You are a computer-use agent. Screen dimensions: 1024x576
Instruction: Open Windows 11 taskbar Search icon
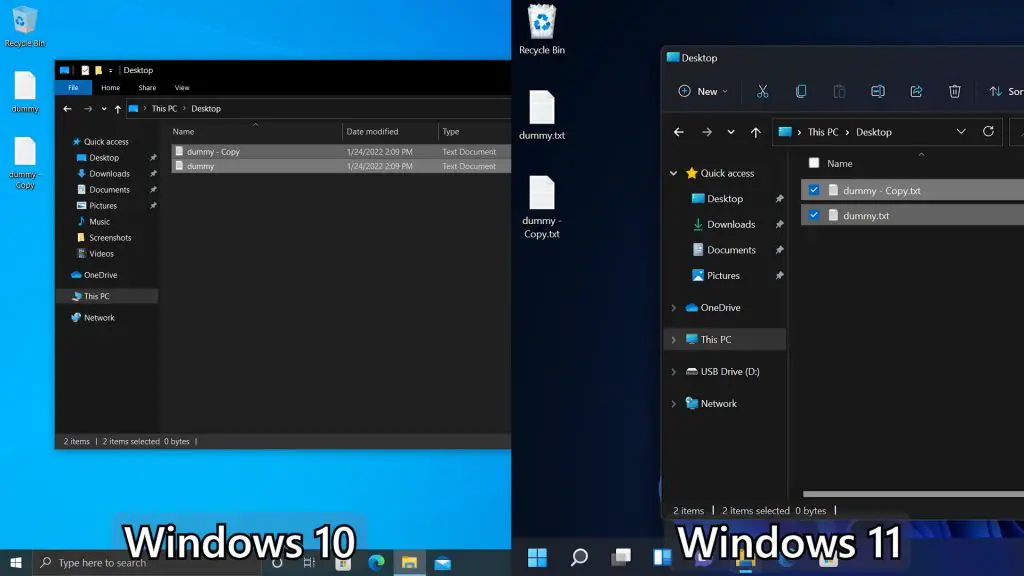pyautogui.click(x=579, y=557)
